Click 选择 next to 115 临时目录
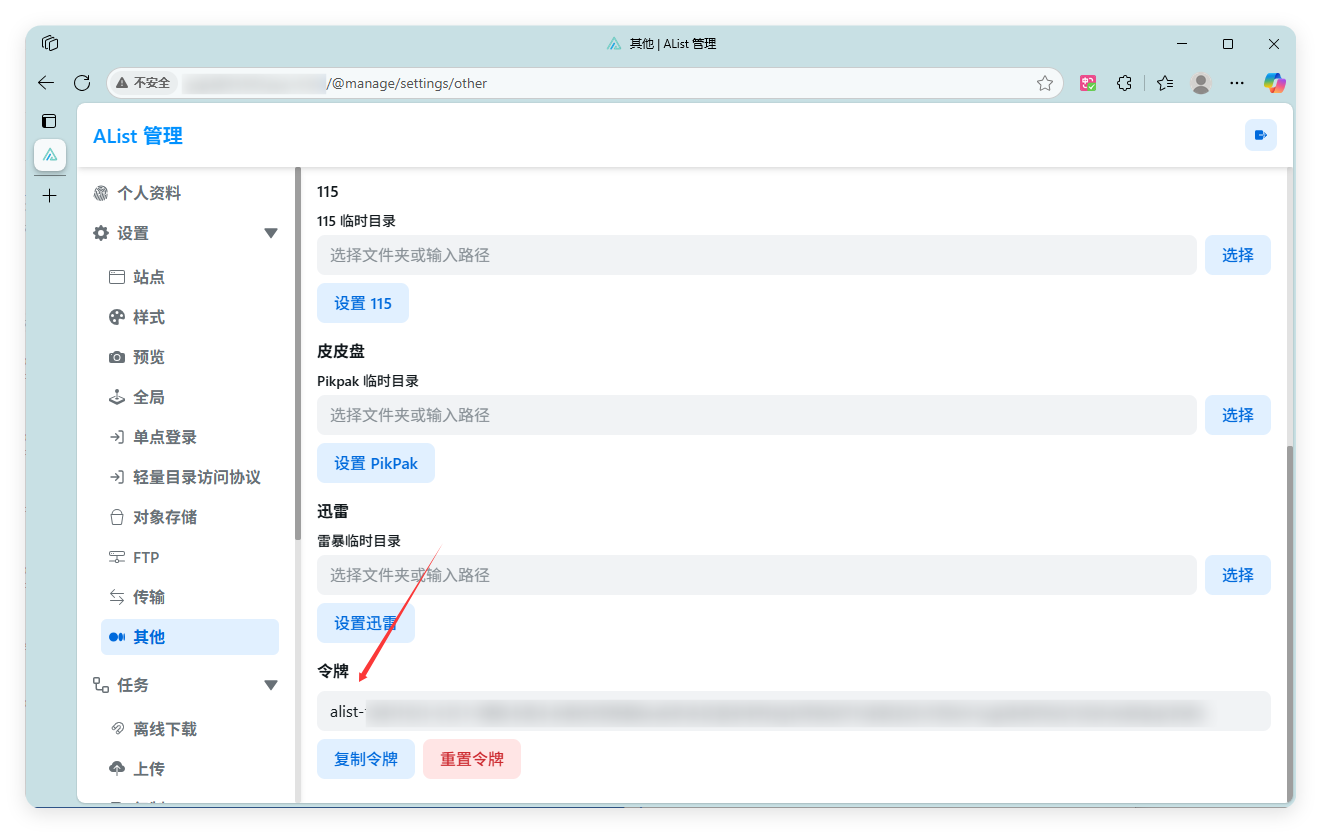This screenshot has height=833, width=1321. click(x=1237, y=255)
